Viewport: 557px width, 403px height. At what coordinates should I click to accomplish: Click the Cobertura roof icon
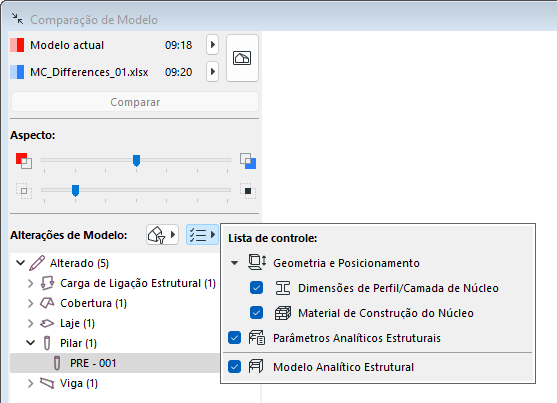click(47, 303)
